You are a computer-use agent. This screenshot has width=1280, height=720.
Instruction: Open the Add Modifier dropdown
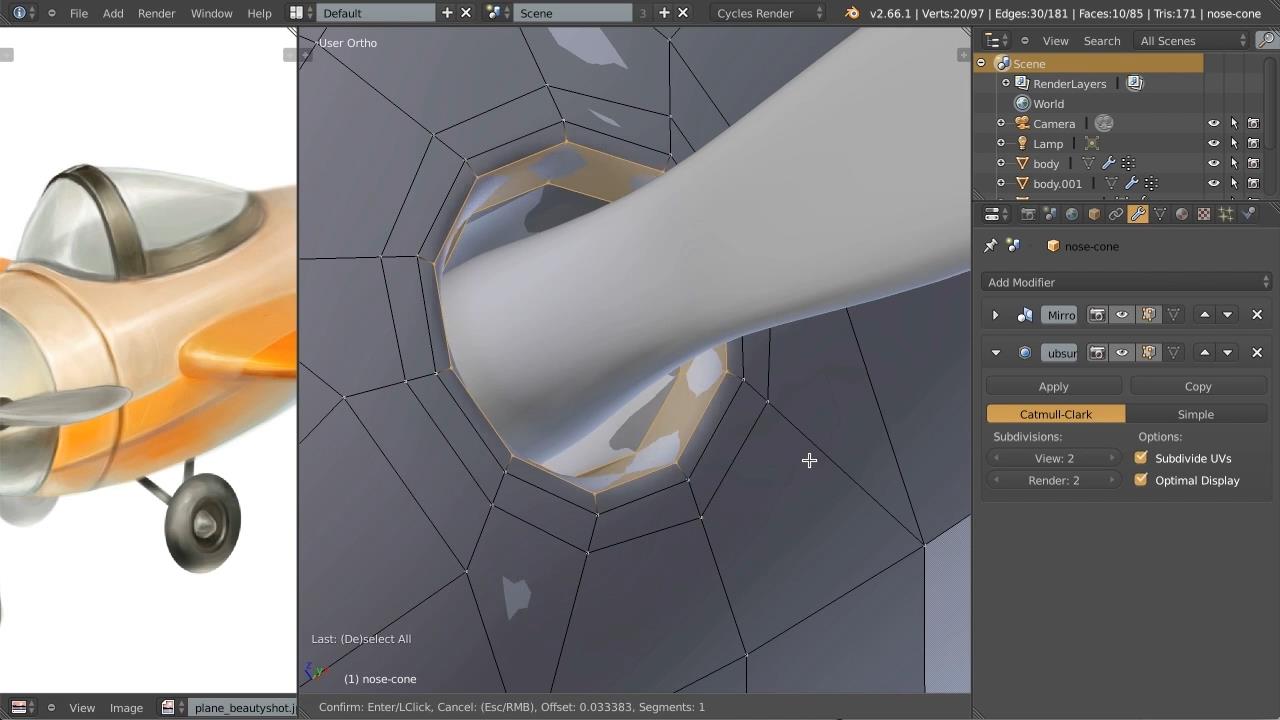(1127, 282)
